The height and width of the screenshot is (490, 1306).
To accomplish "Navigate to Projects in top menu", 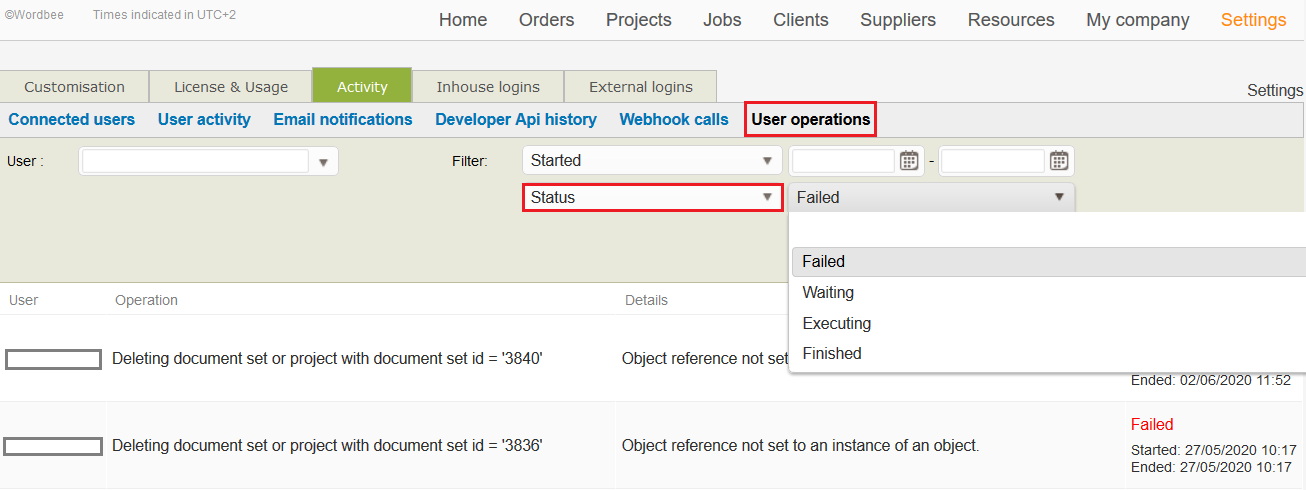I will [x=638, y=20].
